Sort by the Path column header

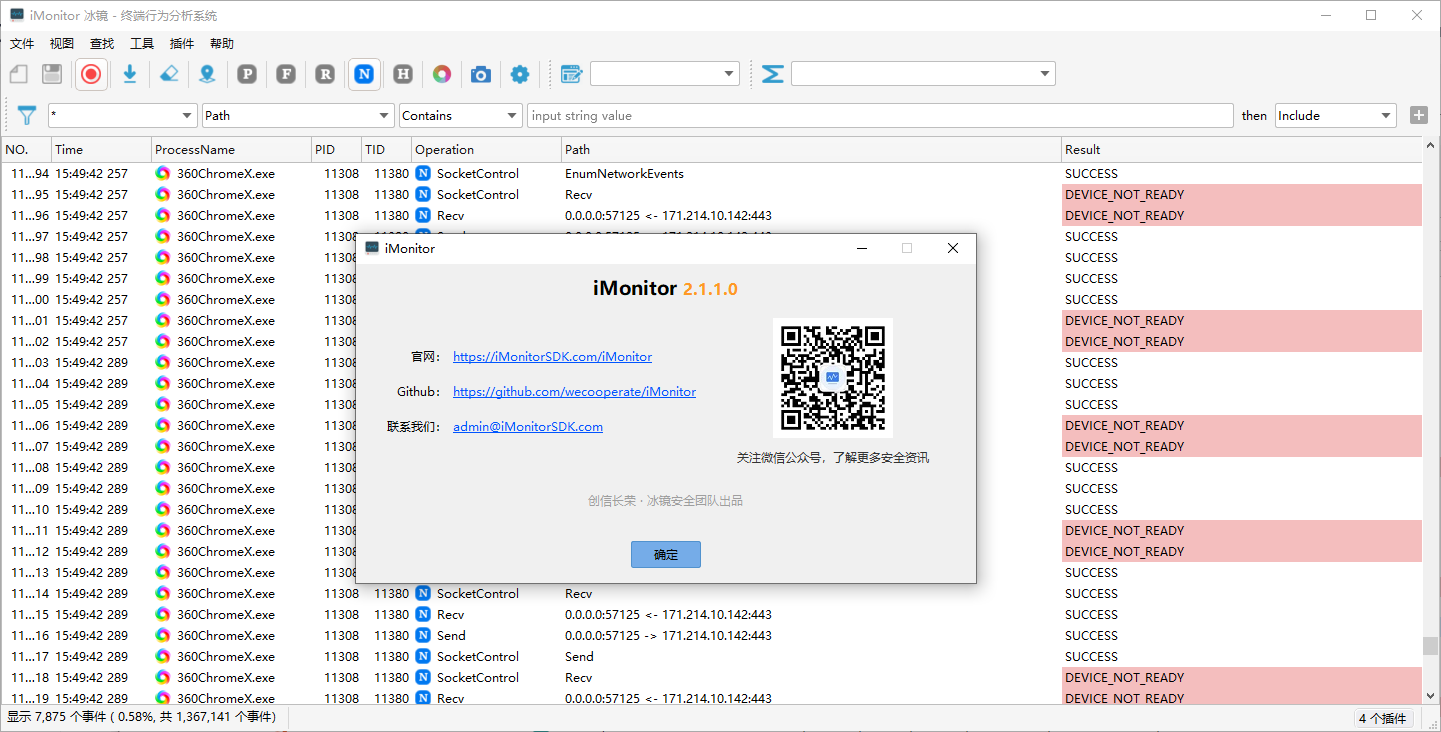tap(811, 150)
